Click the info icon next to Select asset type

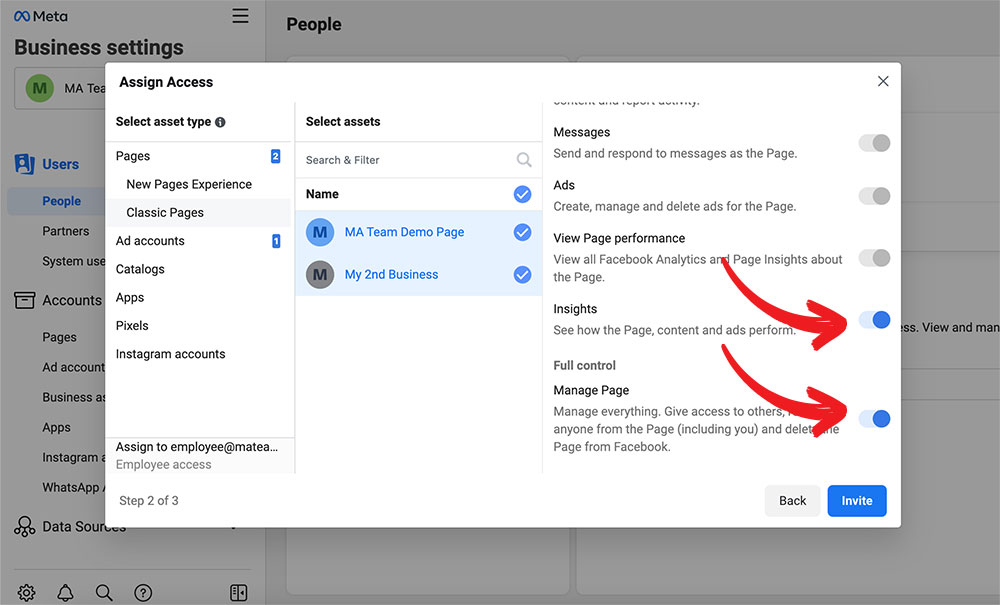point(220,122)
